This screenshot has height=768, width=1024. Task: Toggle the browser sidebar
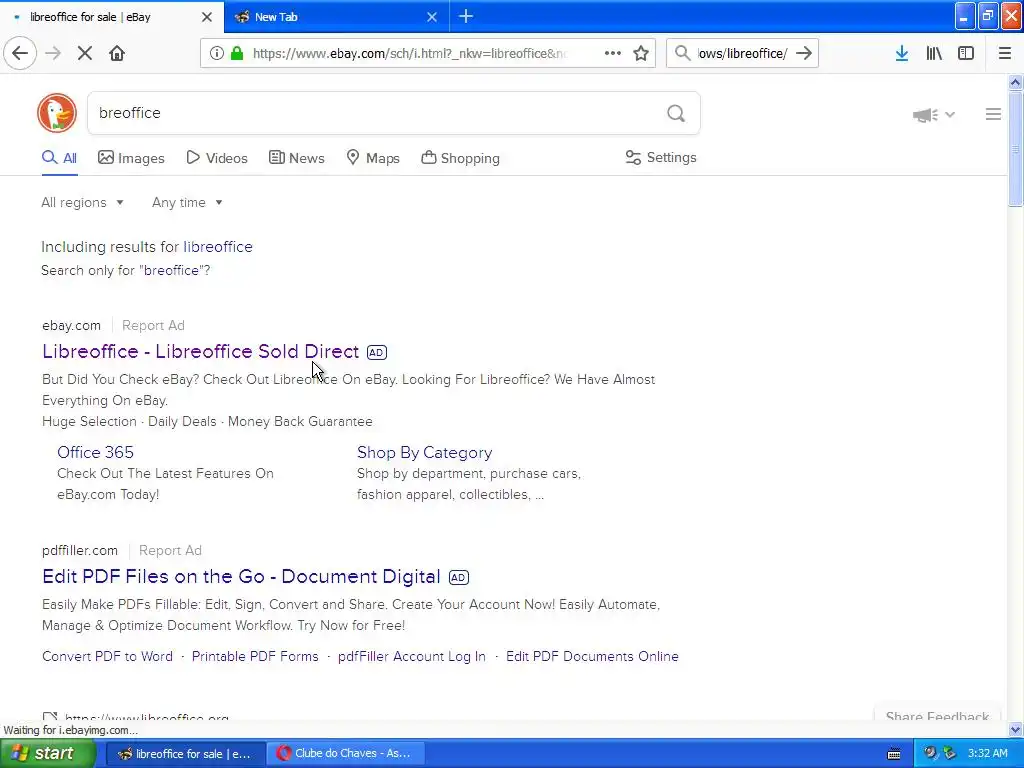coord(966,53)
